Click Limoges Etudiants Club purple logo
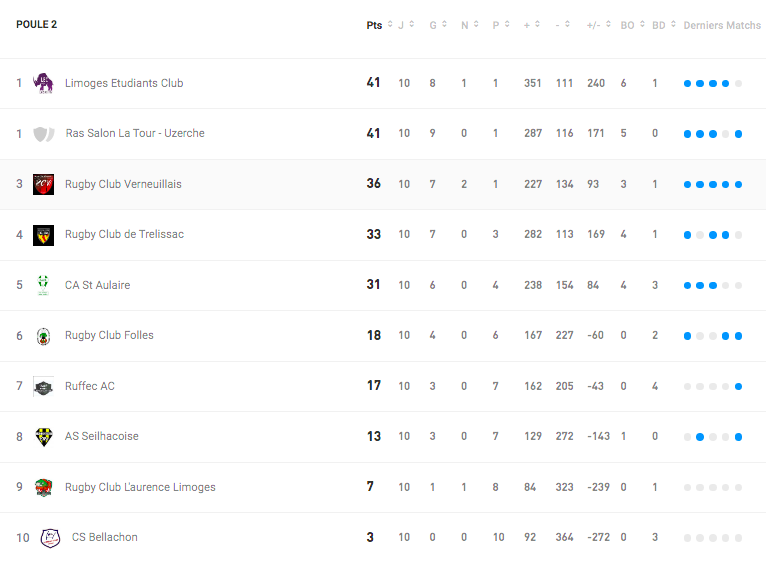 (x=43, y=83)
